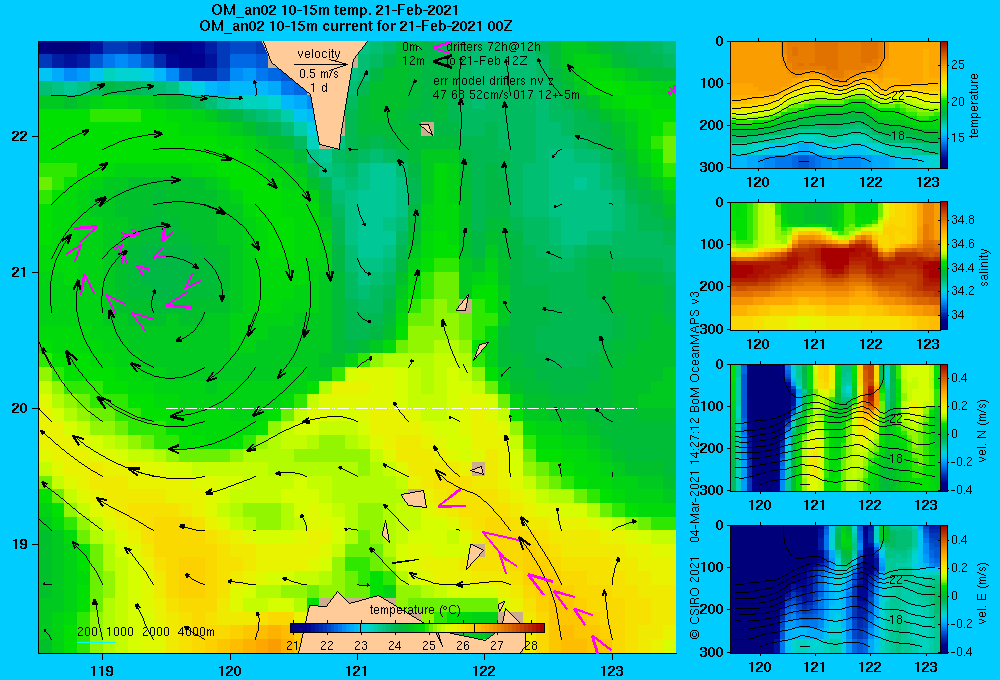
Task: Click latitude label 20 on main map
Action: pos(19,408)
